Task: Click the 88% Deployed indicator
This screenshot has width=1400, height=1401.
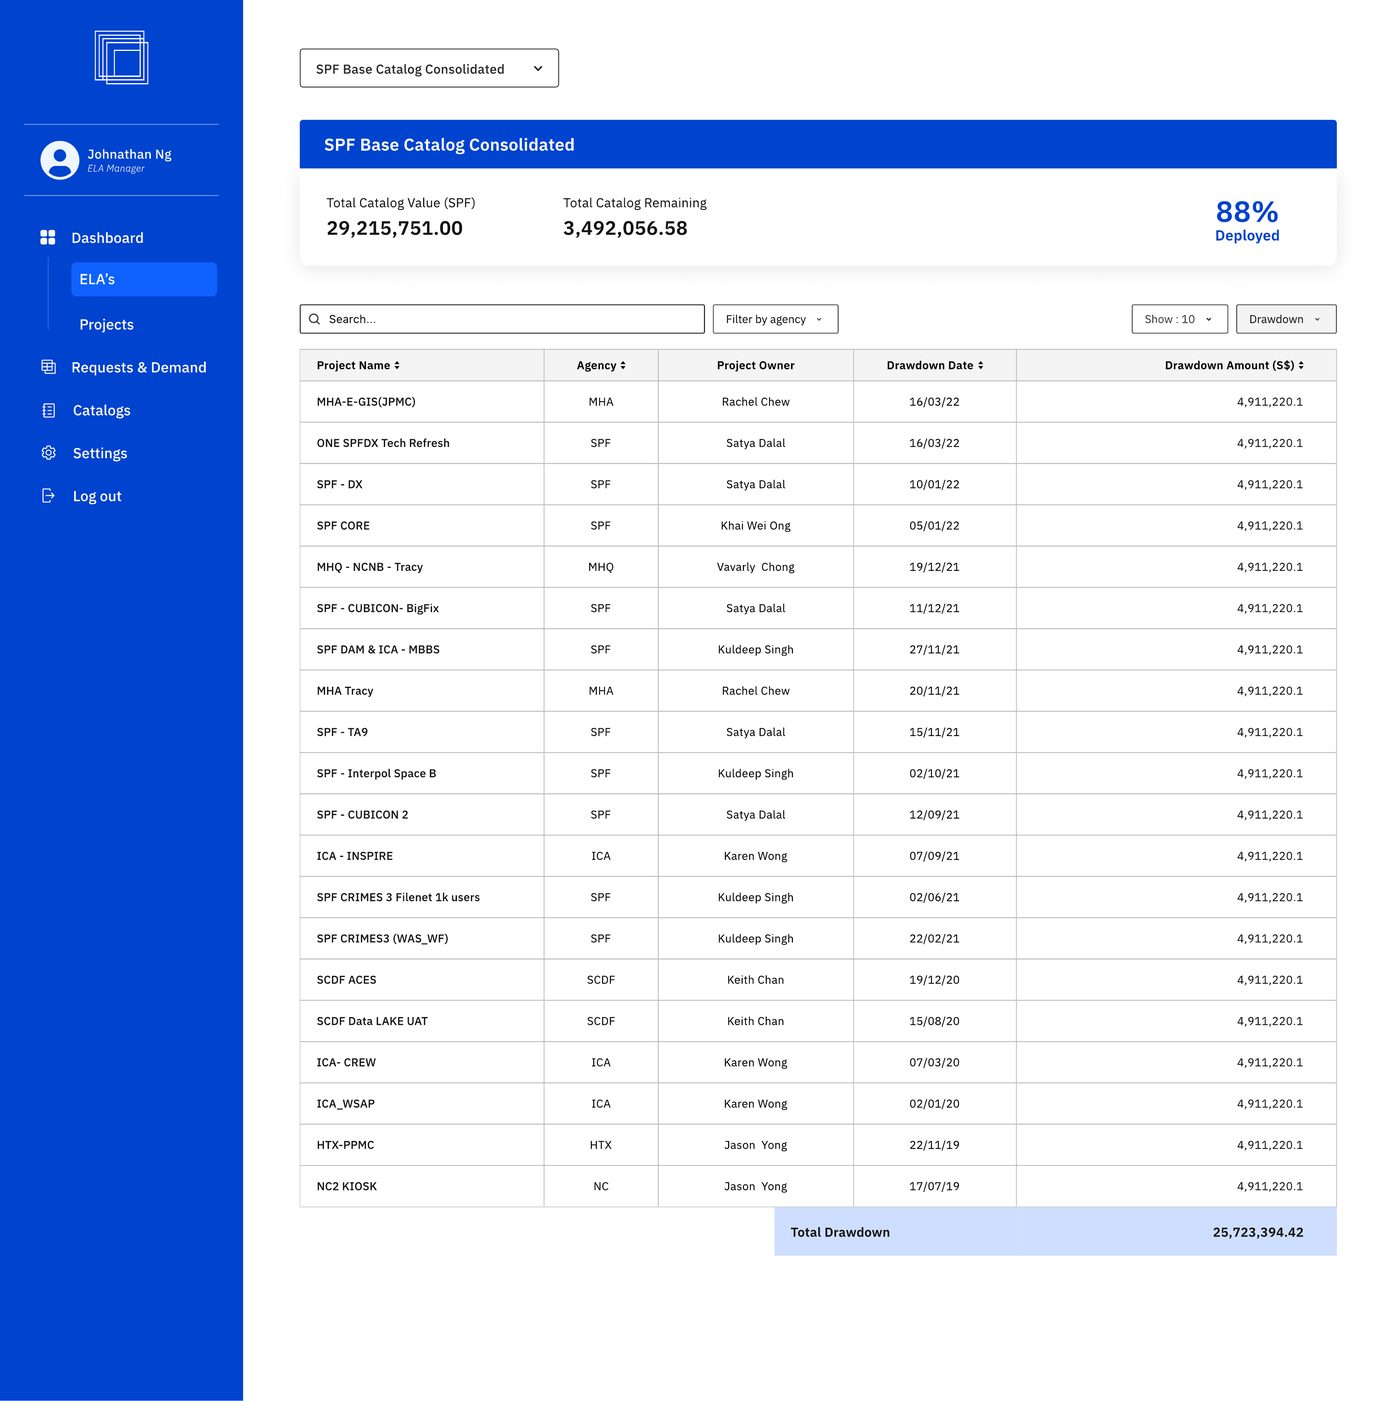Action: pos(1247,220)
